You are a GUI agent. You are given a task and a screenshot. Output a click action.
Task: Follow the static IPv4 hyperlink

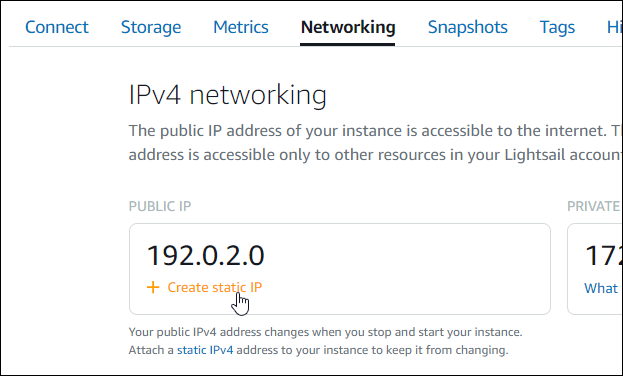tap(205, 350)
